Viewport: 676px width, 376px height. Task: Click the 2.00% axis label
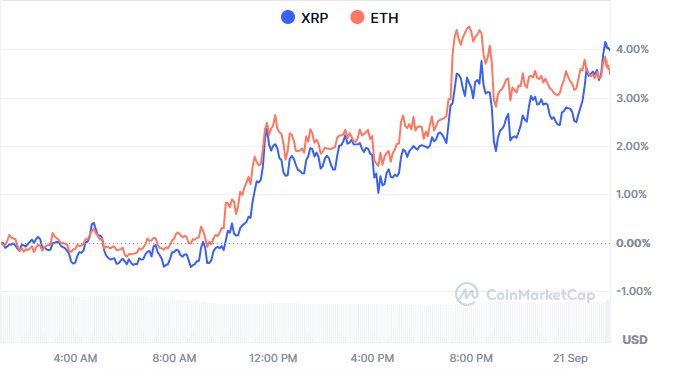632,146
